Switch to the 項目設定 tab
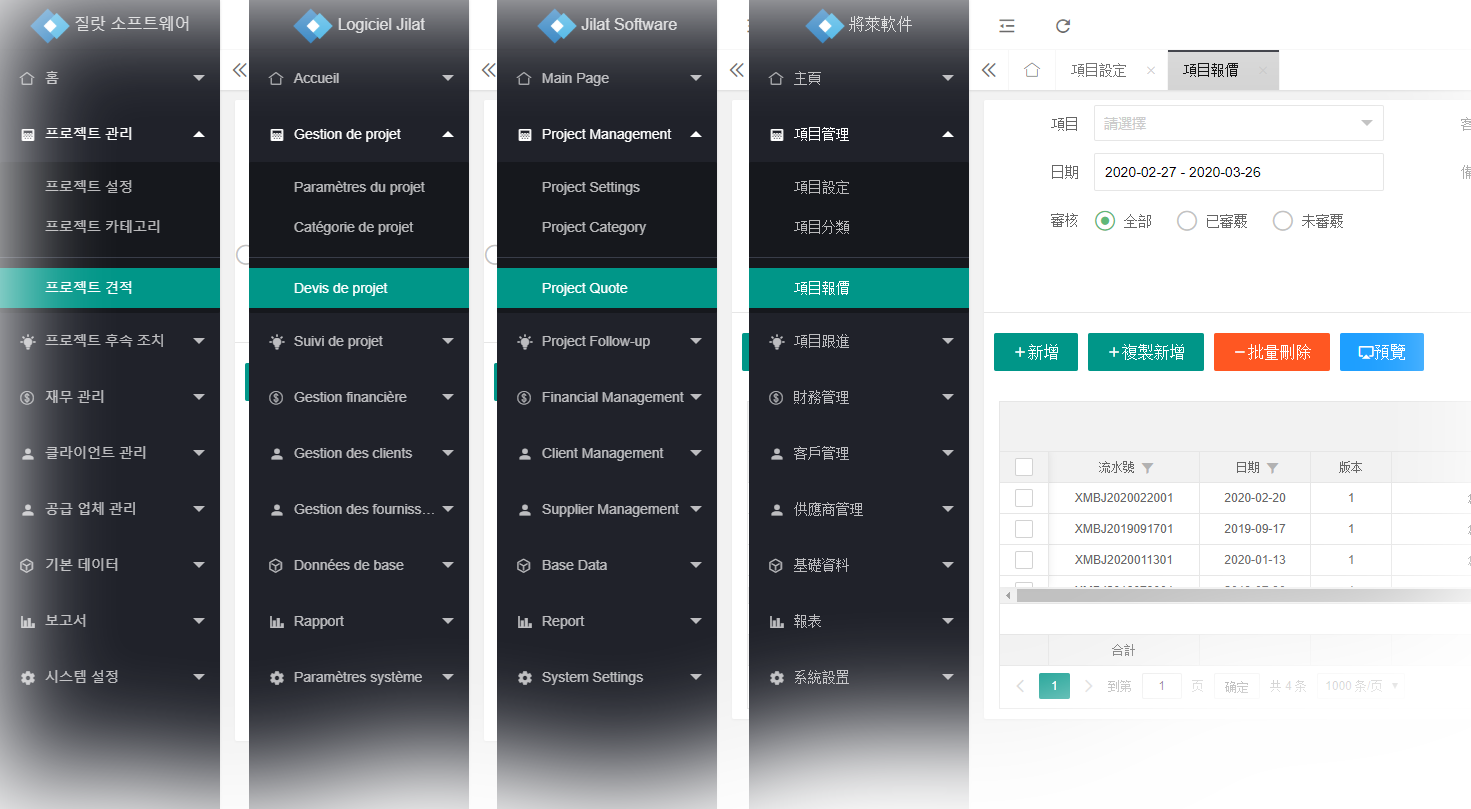1471x809 pixels. 1098,70
